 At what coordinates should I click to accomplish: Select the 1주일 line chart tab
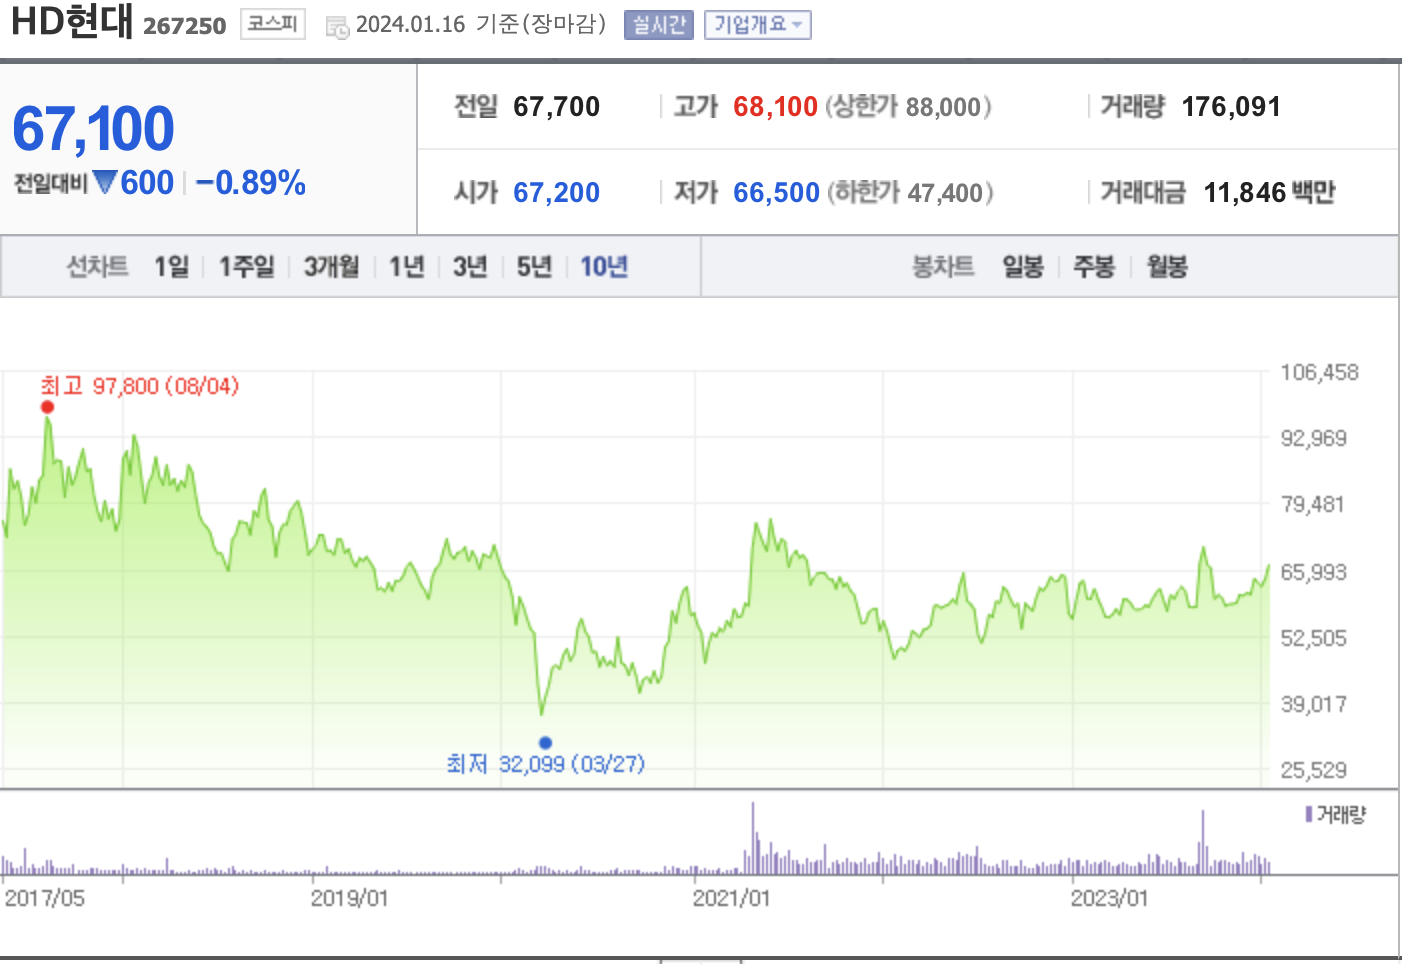pos(246,267)
